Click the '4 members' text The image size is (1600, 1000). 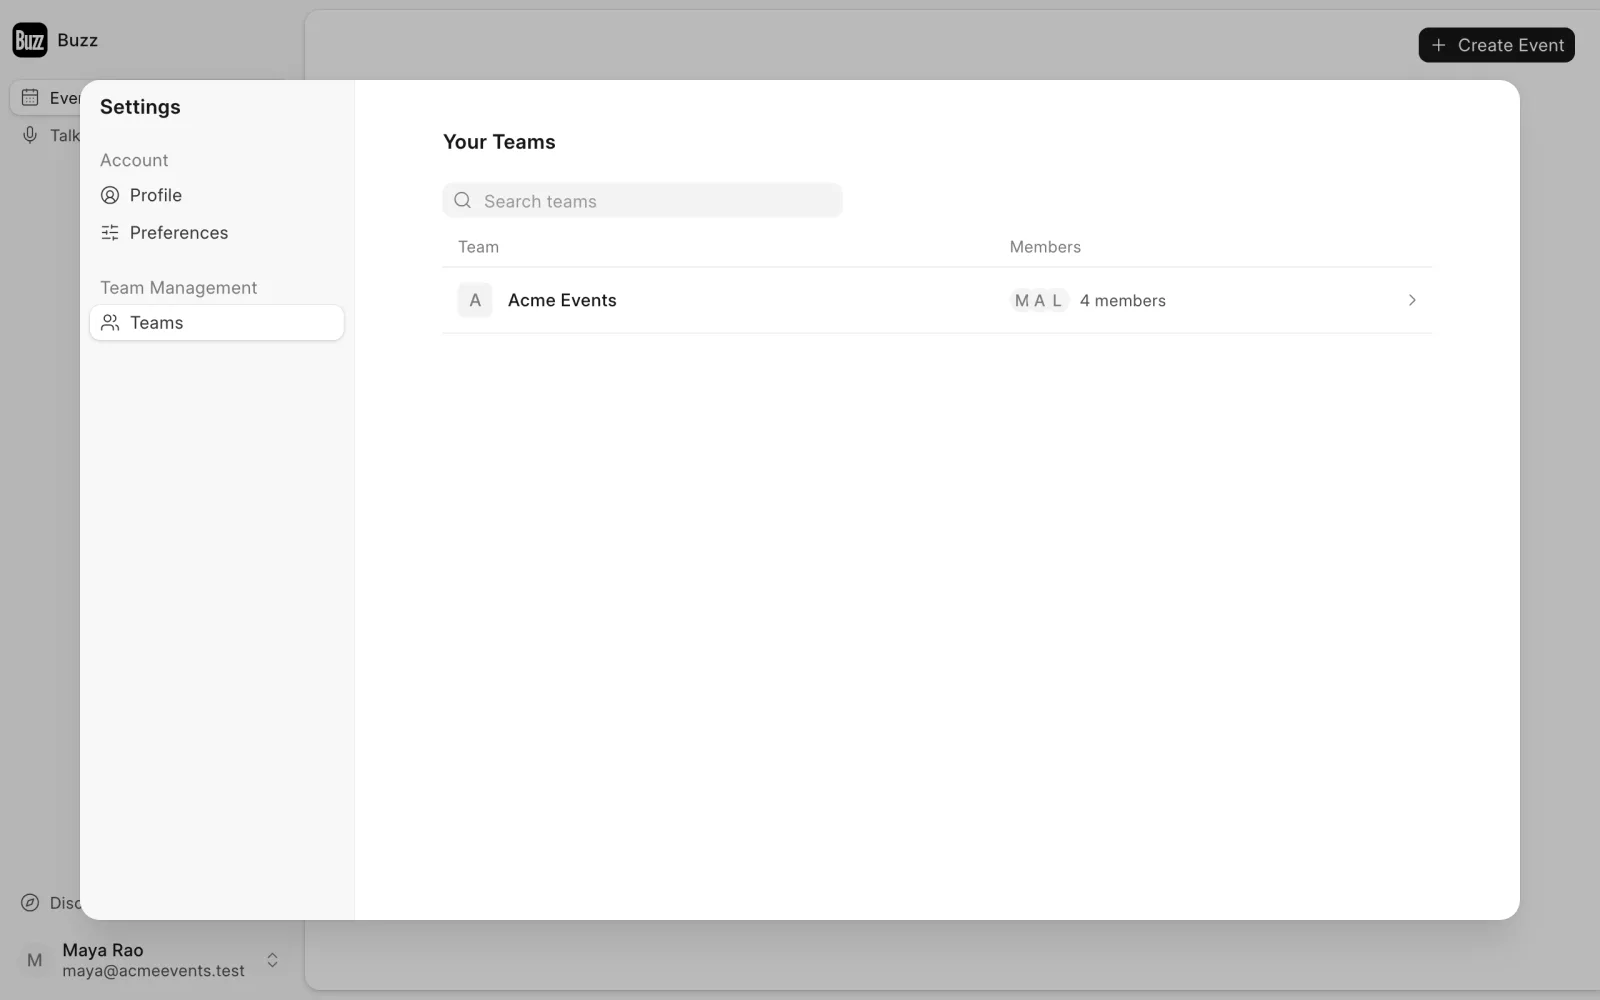pos(1122,300)
